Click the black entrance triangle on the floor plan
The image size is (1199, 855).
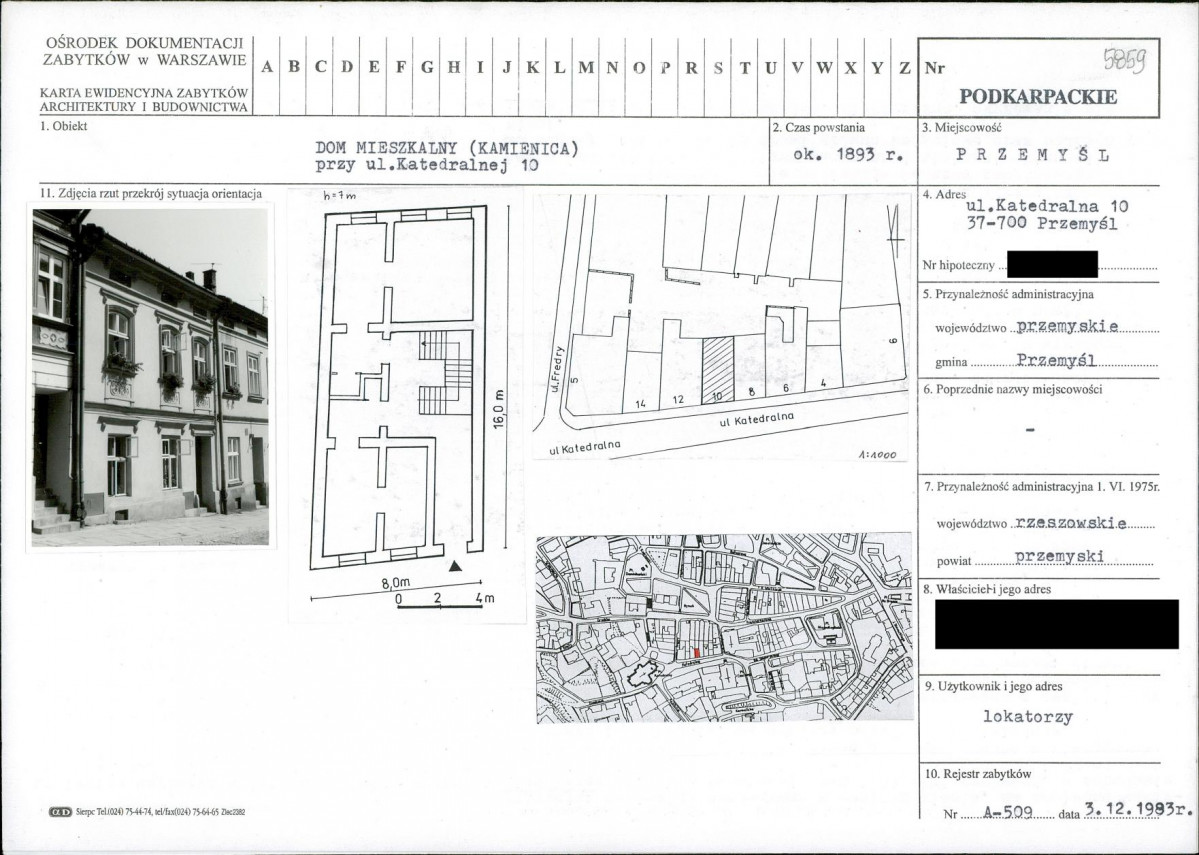click(x=456, y=566)
